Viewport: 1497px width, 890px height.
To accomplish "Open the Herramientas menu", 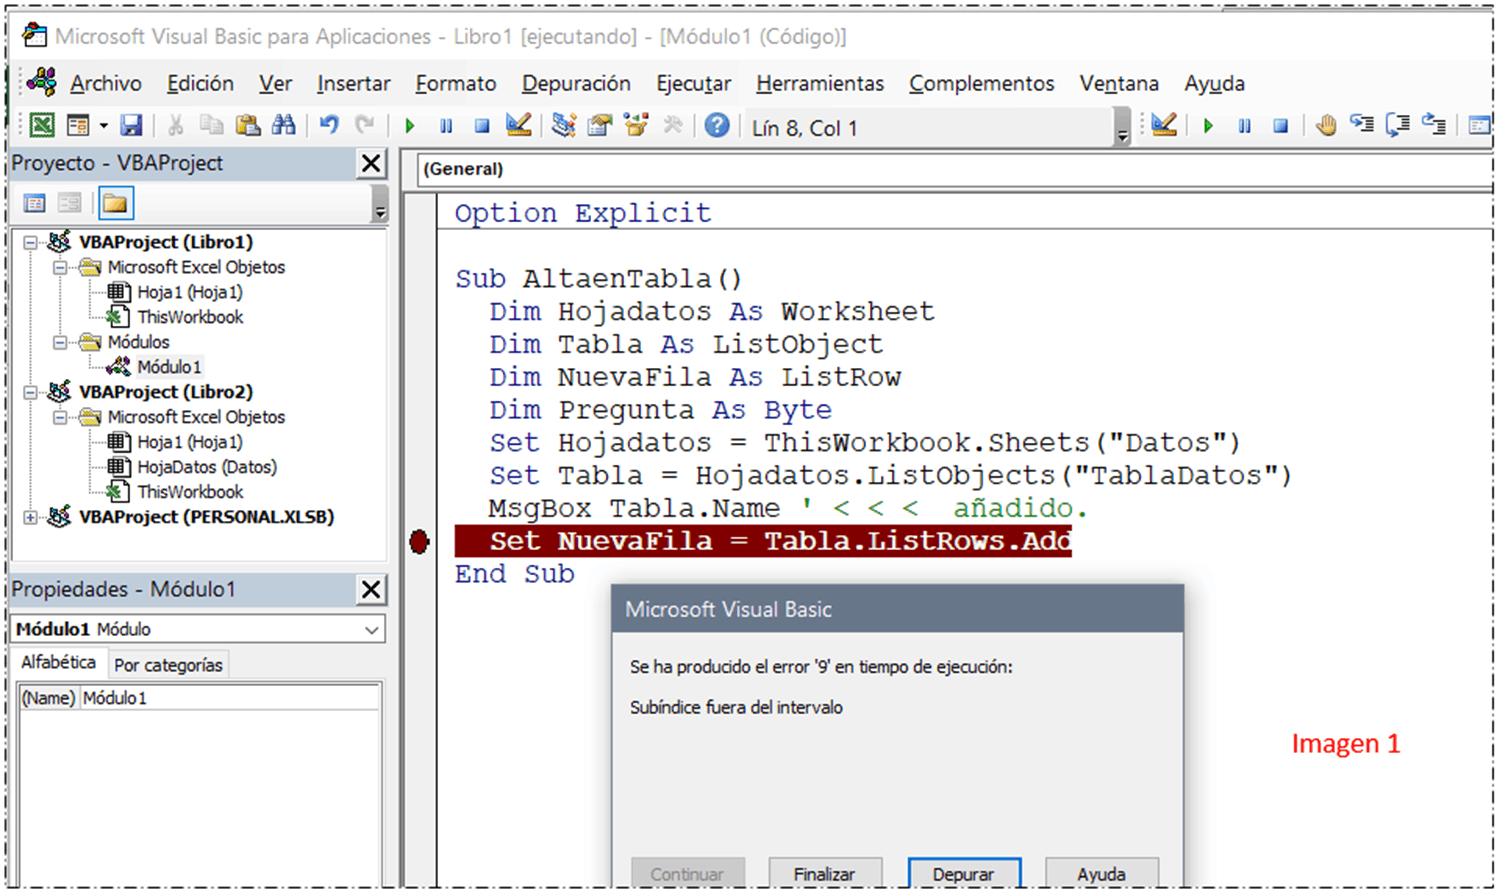I will click(820, 84).
